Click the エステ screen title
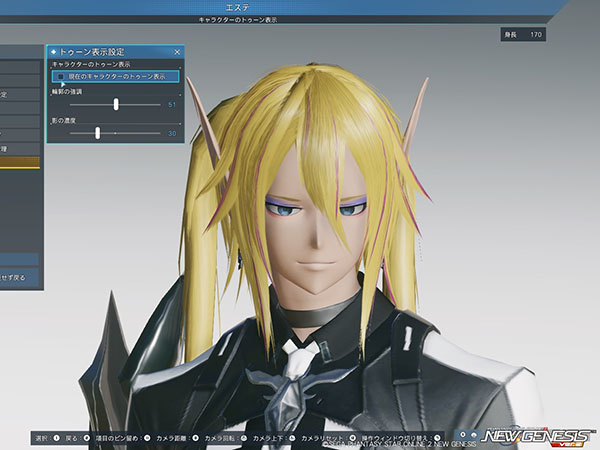The height and width of the screenshot is (450, 600). point(238,7)
